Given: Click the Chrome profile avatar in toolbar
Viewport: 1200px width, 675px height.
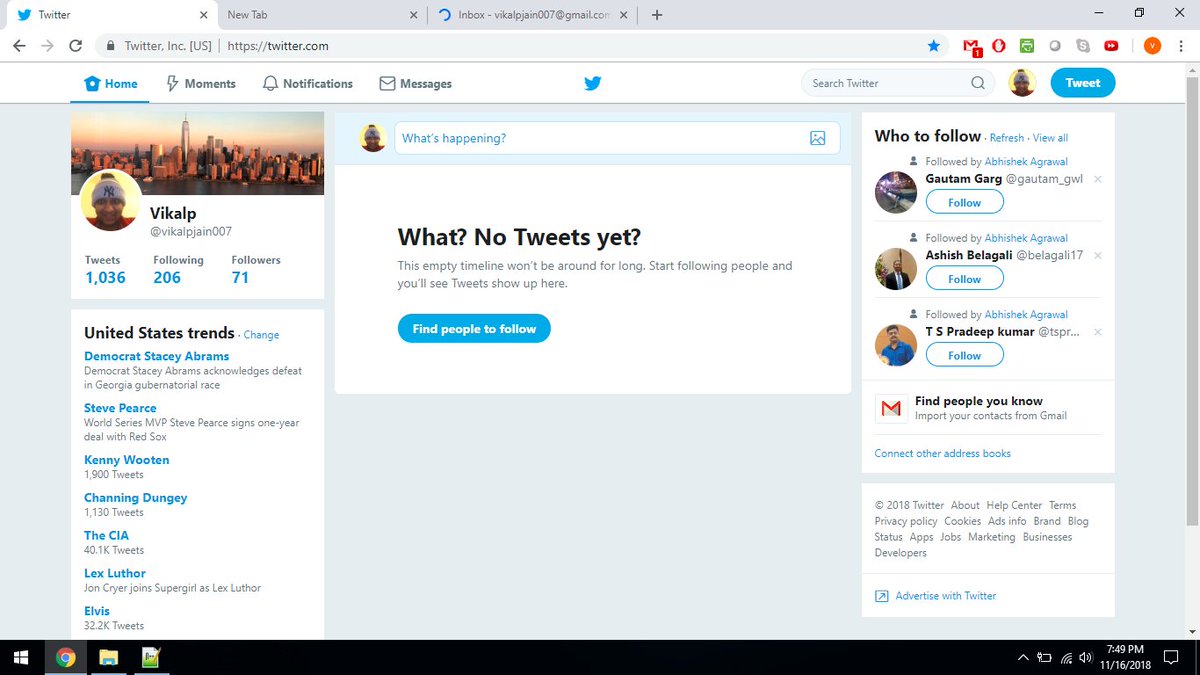Looking at the screenshot, I should point(1152,46).
